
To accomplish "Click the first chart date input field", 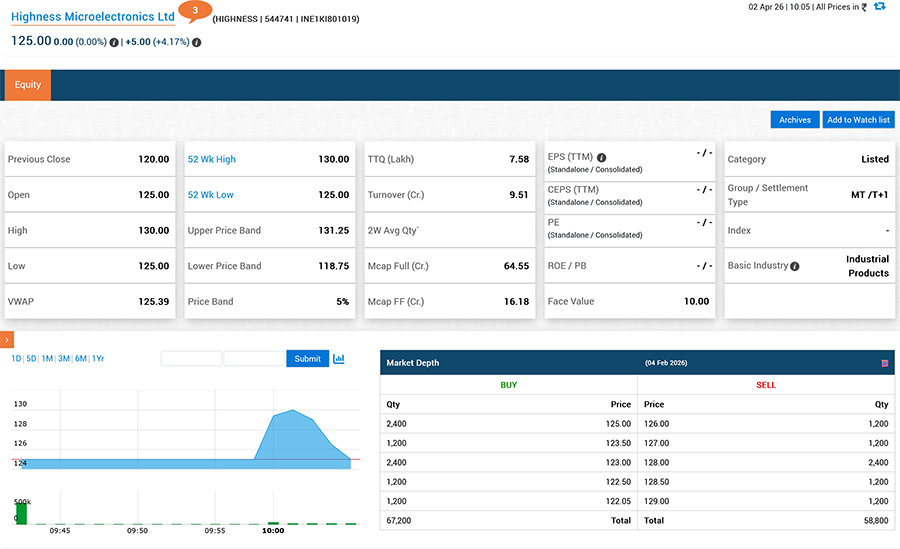I will [191, 358].
